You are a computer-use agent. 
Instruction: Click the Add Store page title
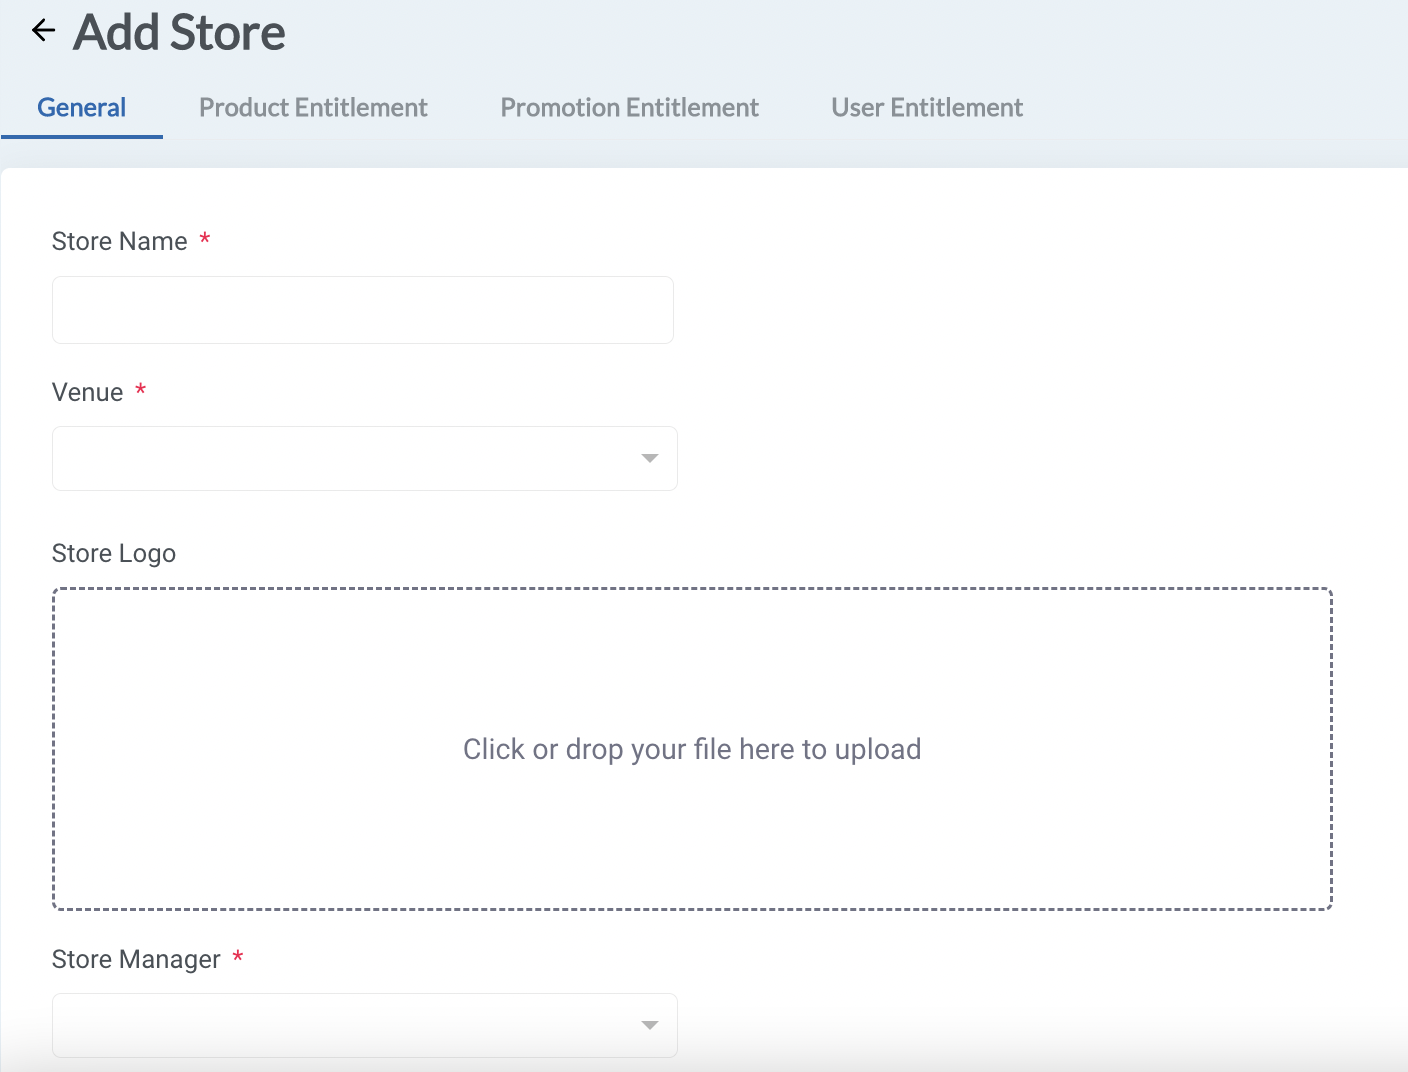point(178,32)
